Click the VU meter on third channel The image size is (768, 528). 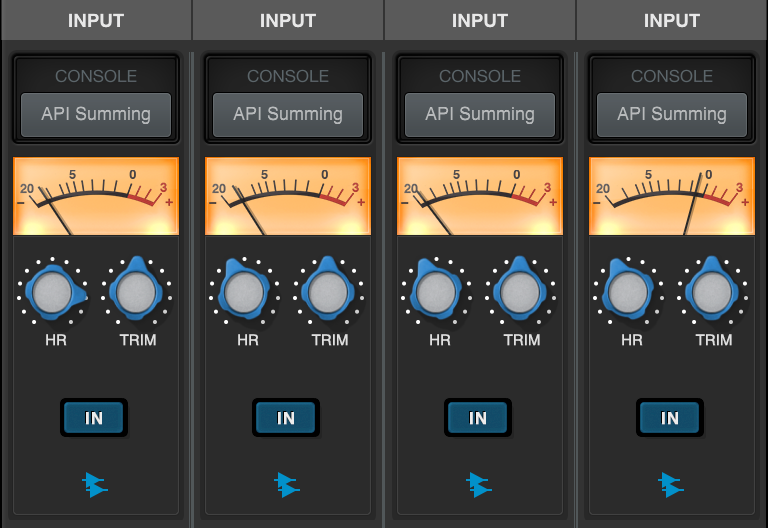click(x=480, y=196)
